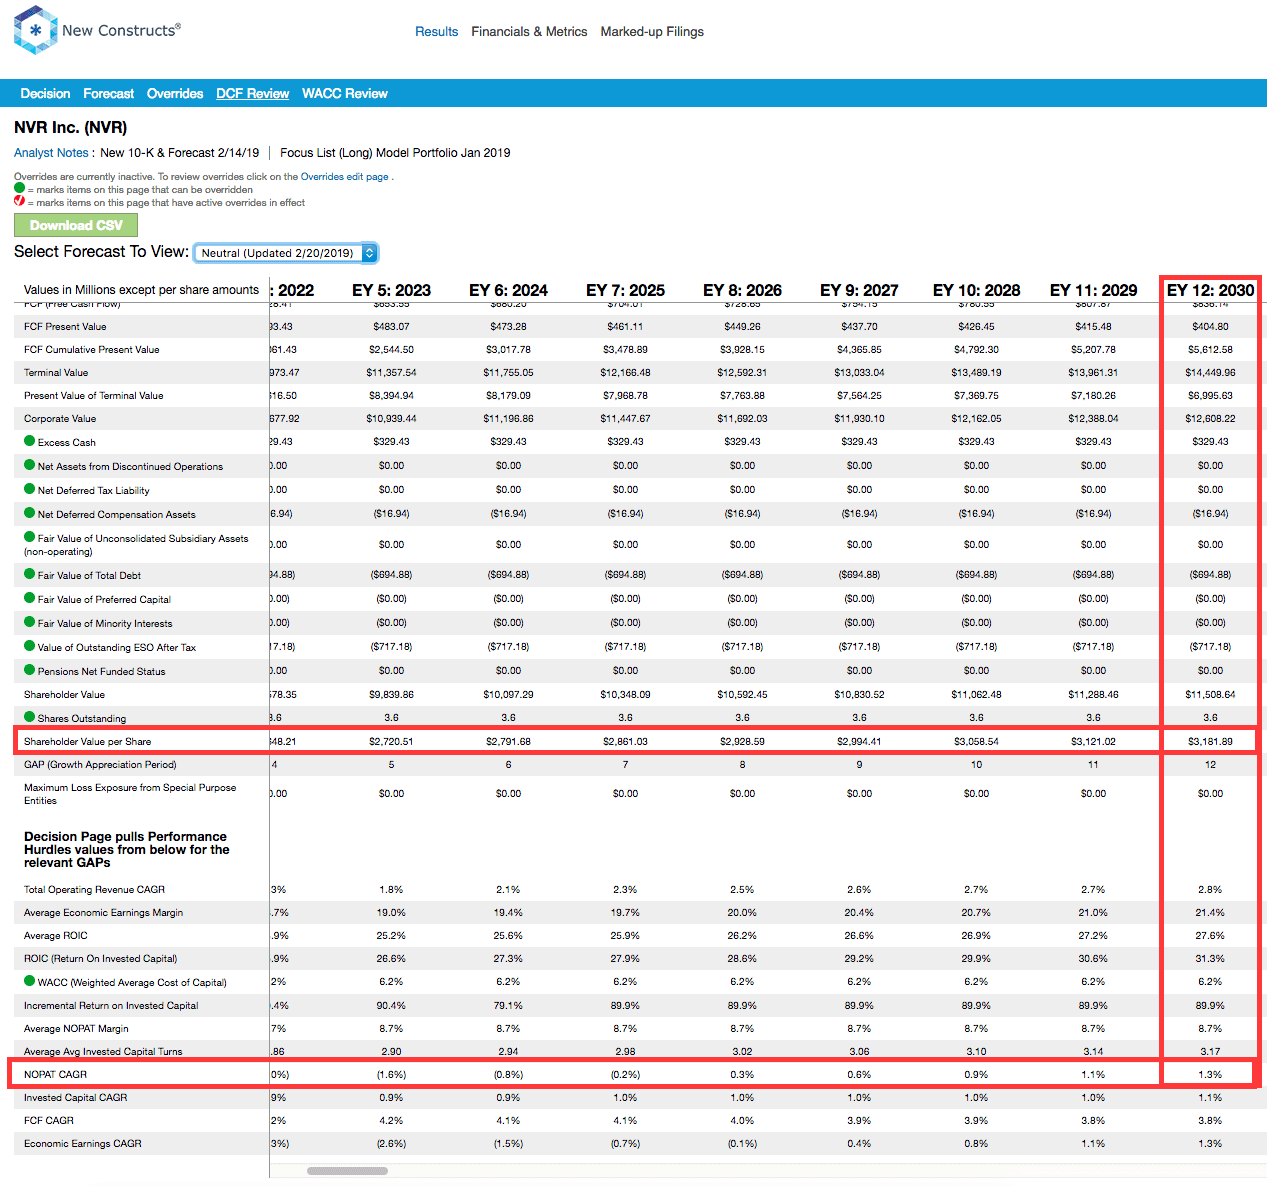Click the $11,508.64 shareholder value cell
The image size is (1267, 1186).
pos(1210,694)
